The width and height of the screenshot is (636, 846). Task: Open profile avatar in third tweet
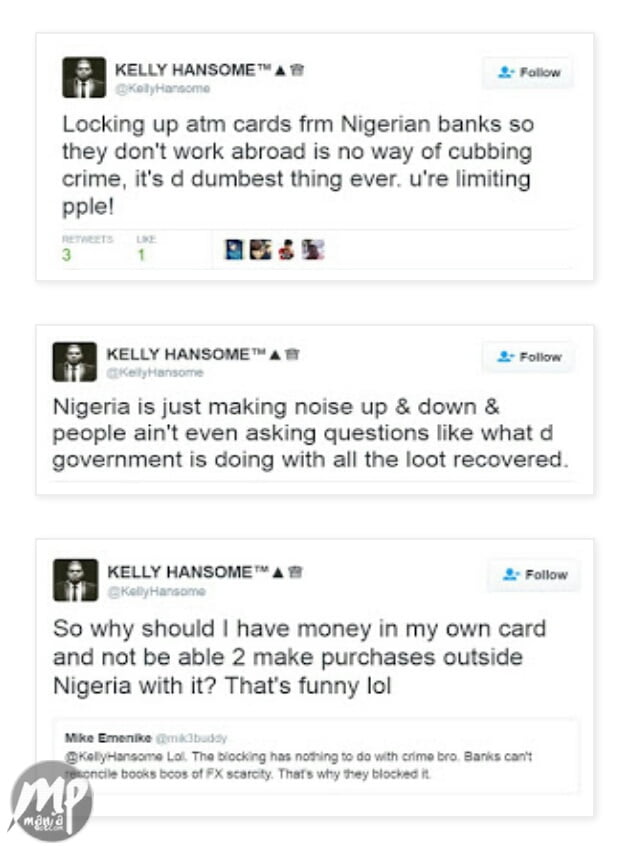[76, 579]
